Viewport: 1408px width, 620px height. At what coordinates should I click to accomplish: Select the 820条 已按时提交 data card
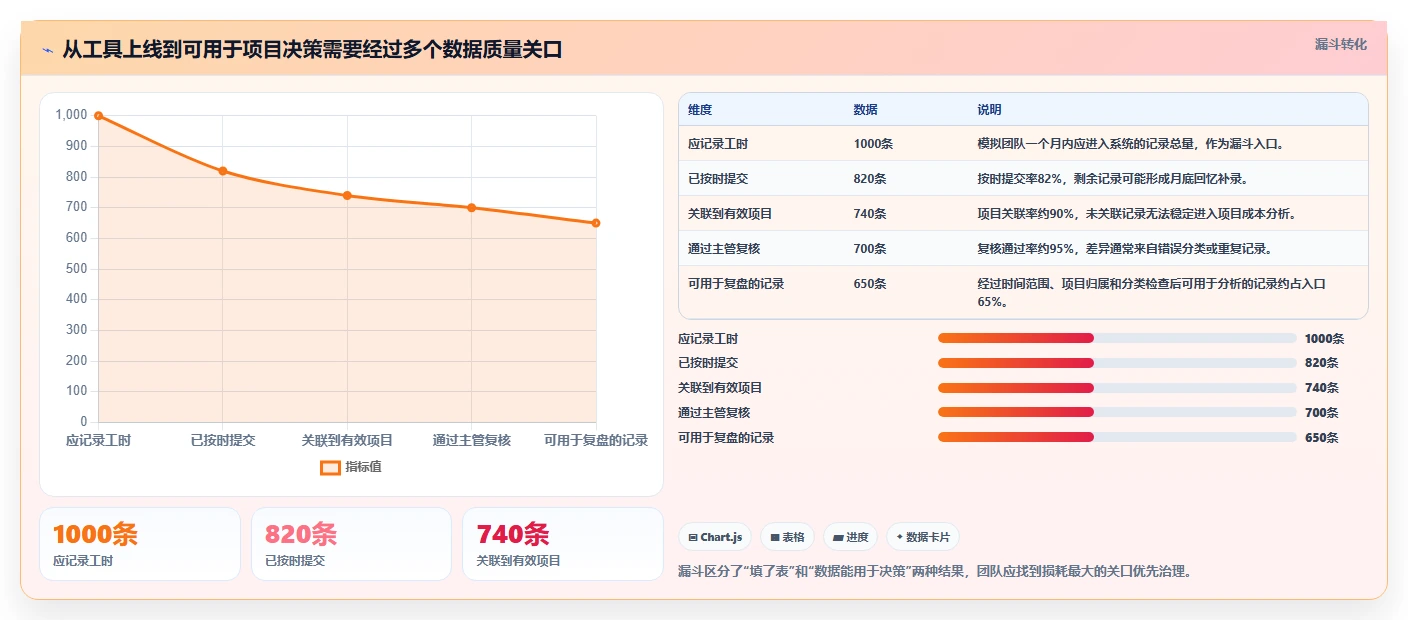352,544
